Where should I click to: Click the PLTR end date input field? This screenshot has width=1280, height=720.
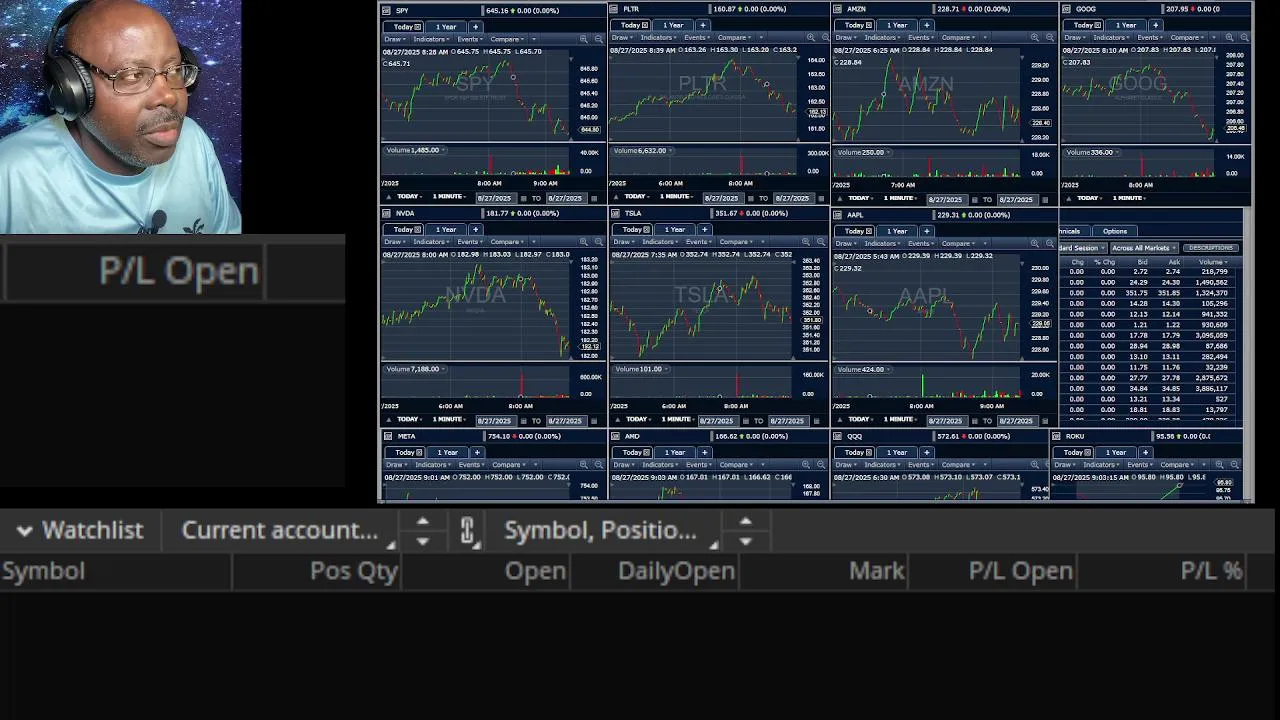[x=794, y=198]
